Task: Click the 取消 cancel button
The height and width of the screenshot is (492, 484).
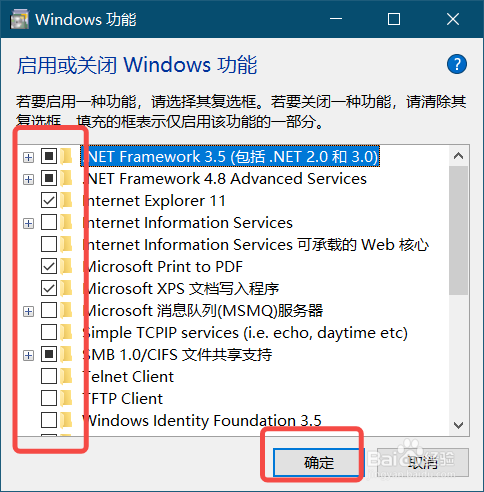Action: click(x=423, y=463)
